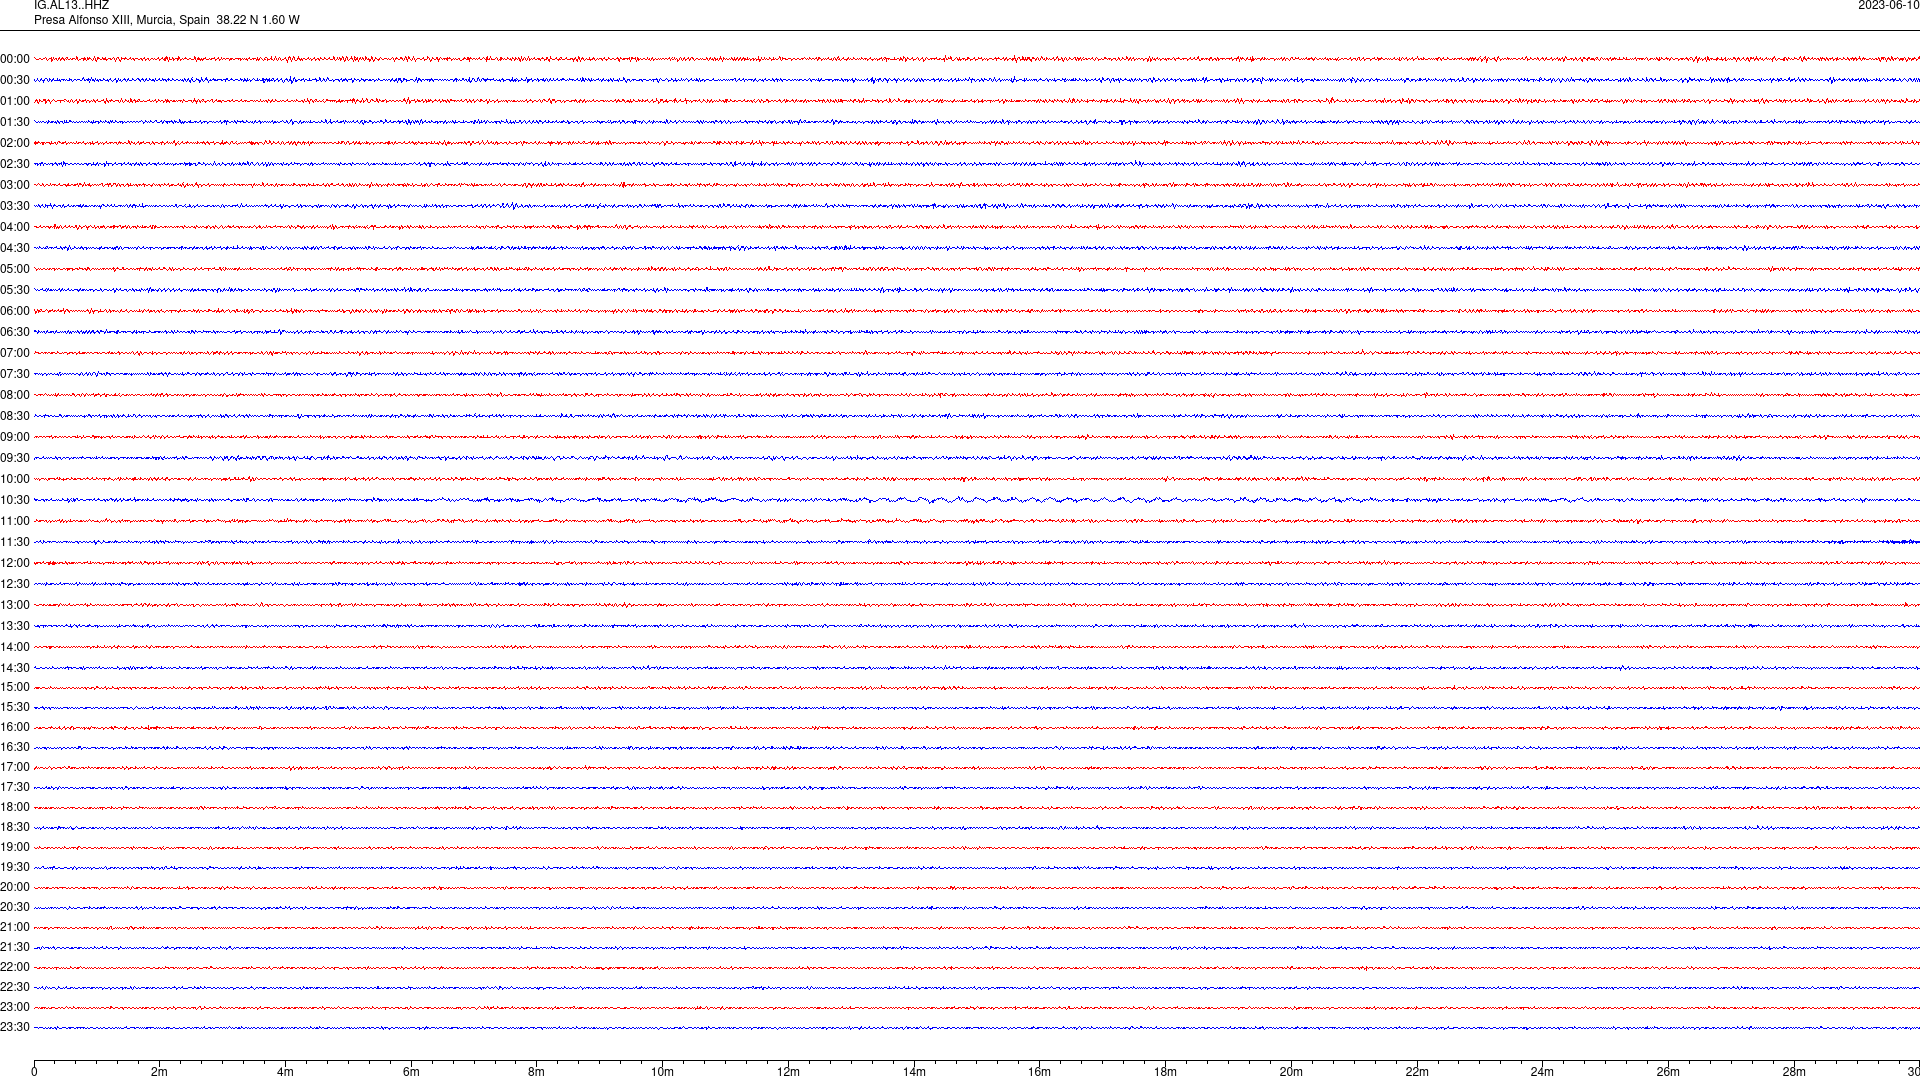Select the 14:00 trace time label
This screenshot has height=1080, width=1920.
coord(15,647)
